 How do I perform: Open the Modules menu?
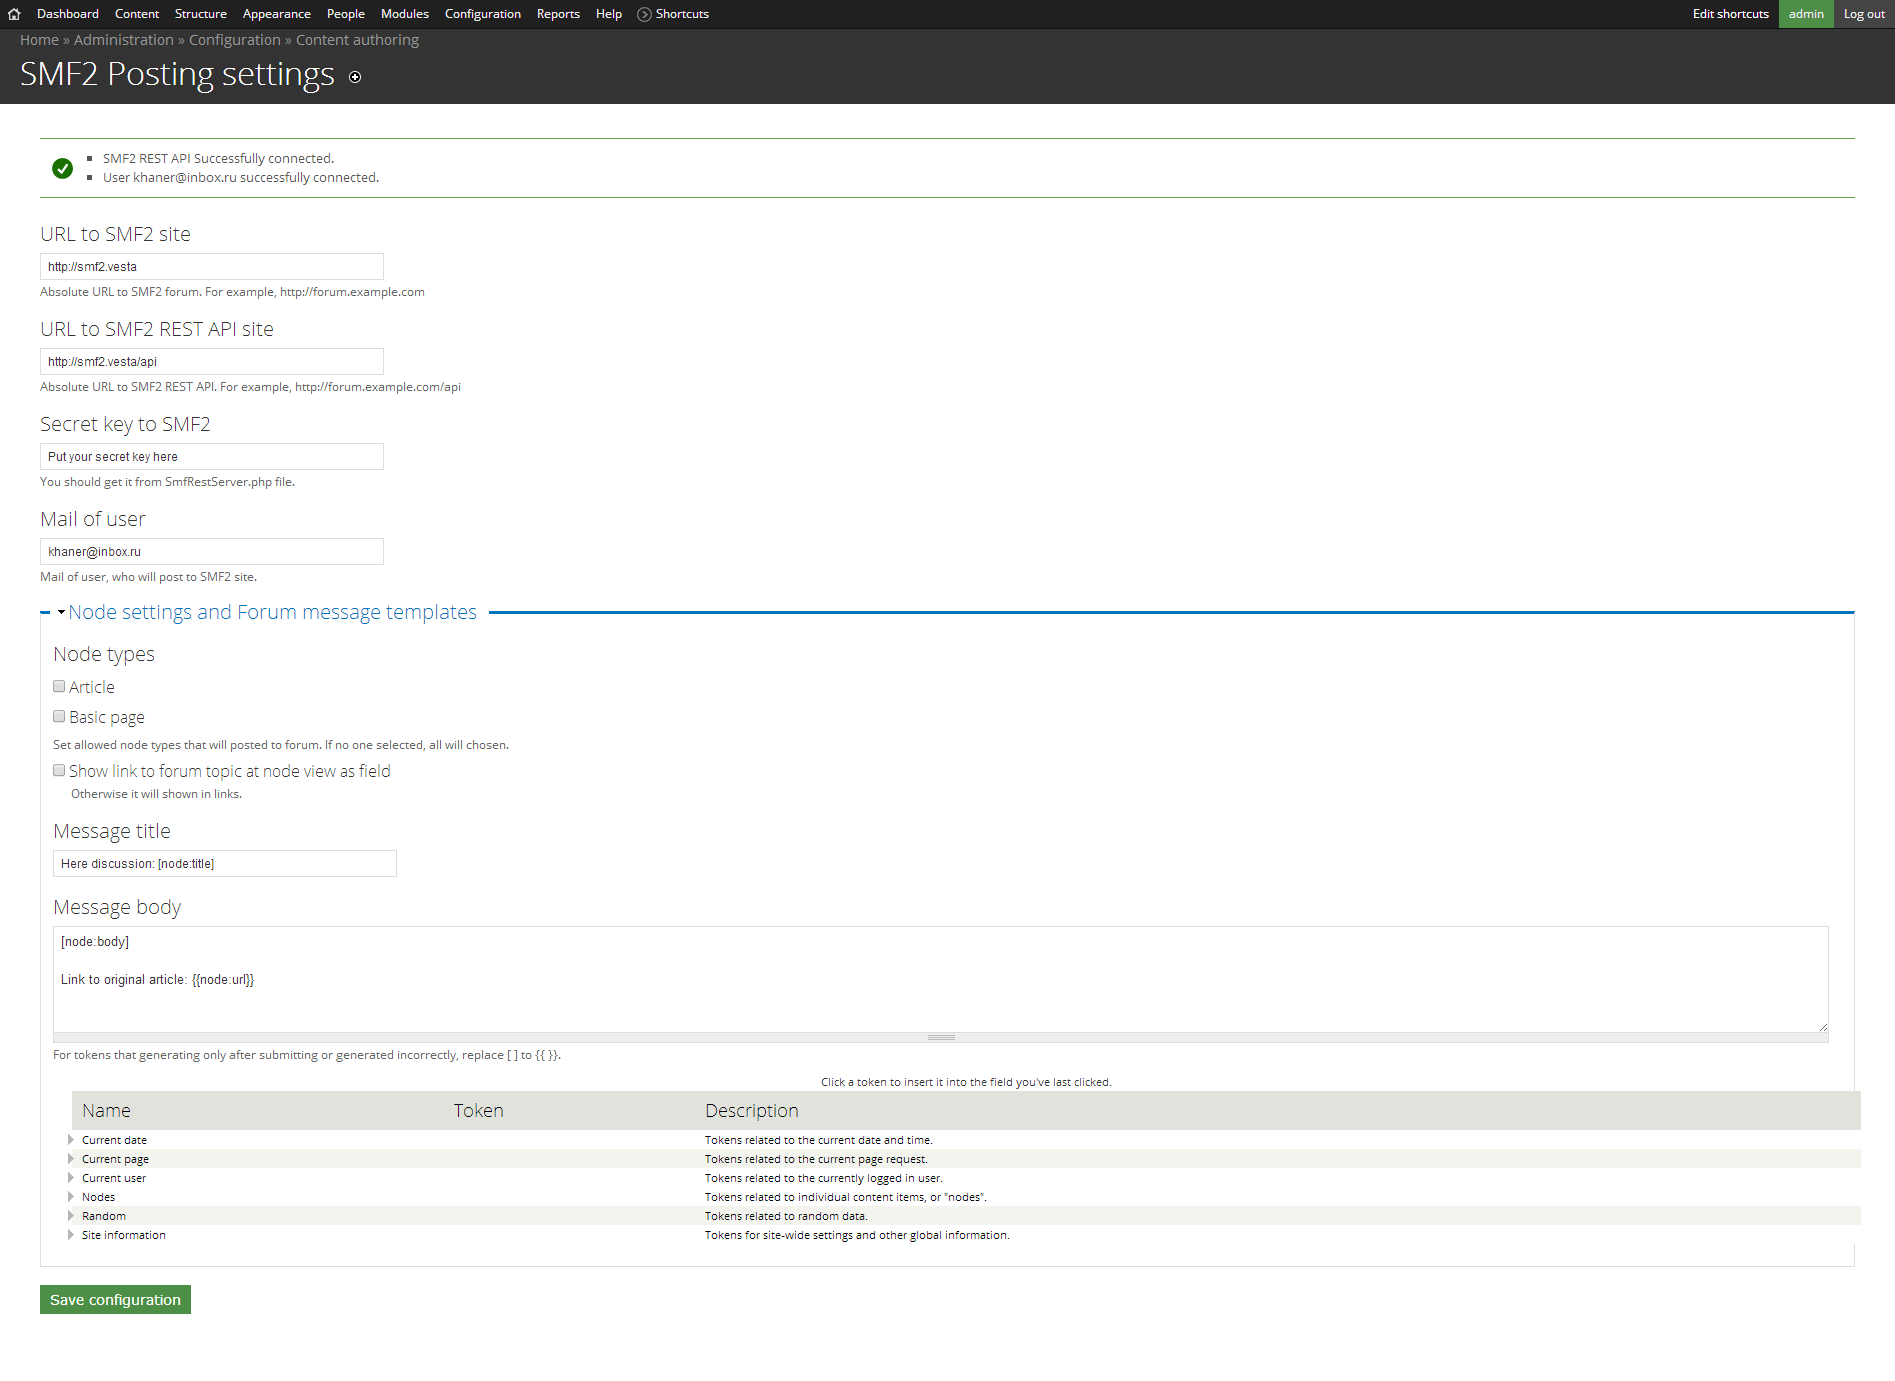pos(405,14)
